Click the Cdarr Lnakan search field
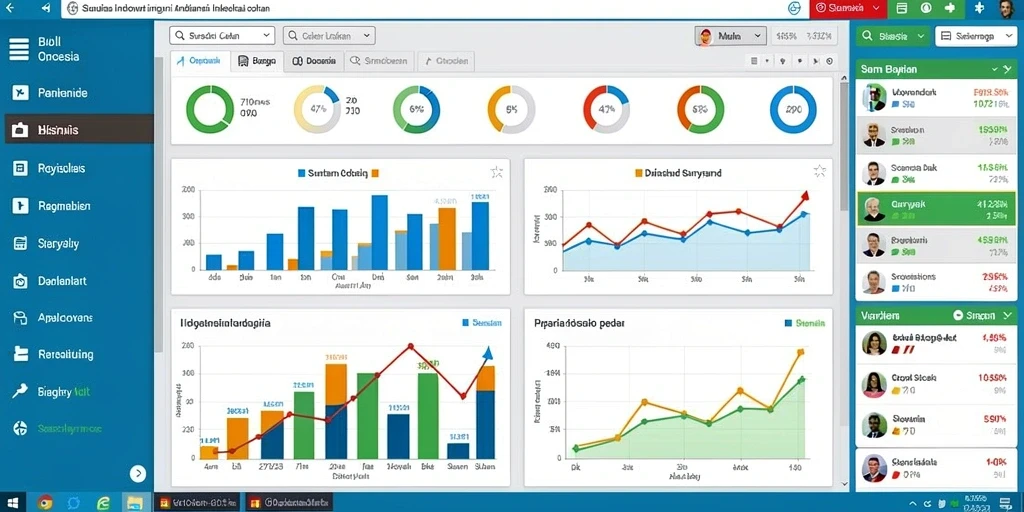The height and width of the screenshot is (512, 1024). 329,35
